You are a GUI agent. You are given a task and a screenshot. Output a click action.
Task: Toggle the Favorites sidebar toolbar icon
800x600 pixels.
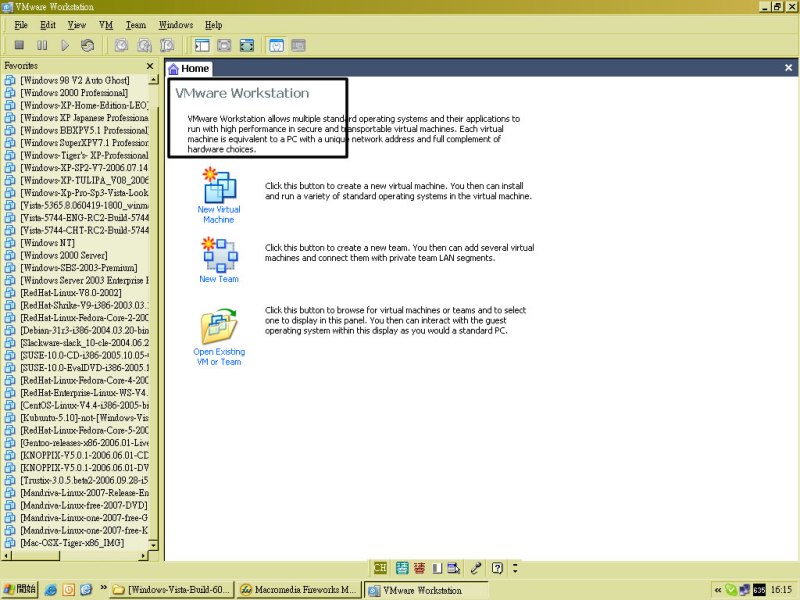[202, 45]
